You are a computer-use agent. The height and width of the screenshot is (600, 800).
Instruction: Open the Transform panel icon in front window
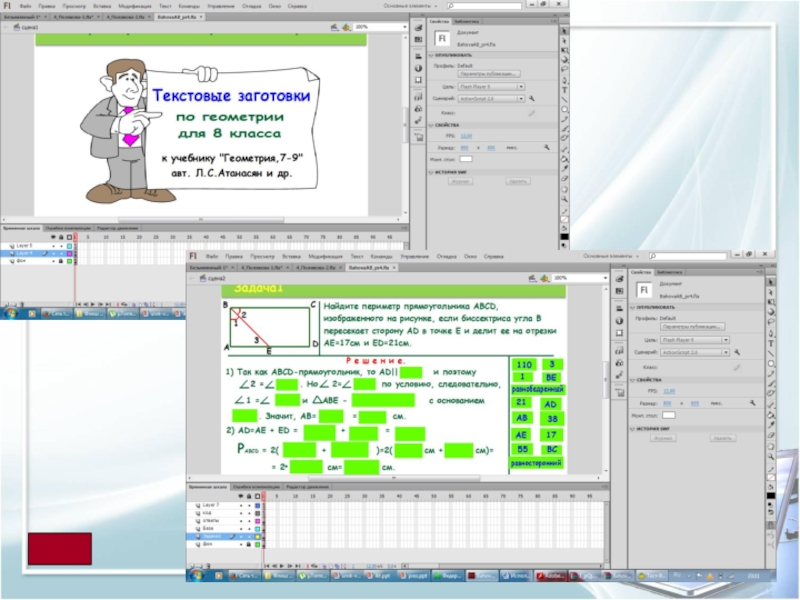[x=619, y=333]
